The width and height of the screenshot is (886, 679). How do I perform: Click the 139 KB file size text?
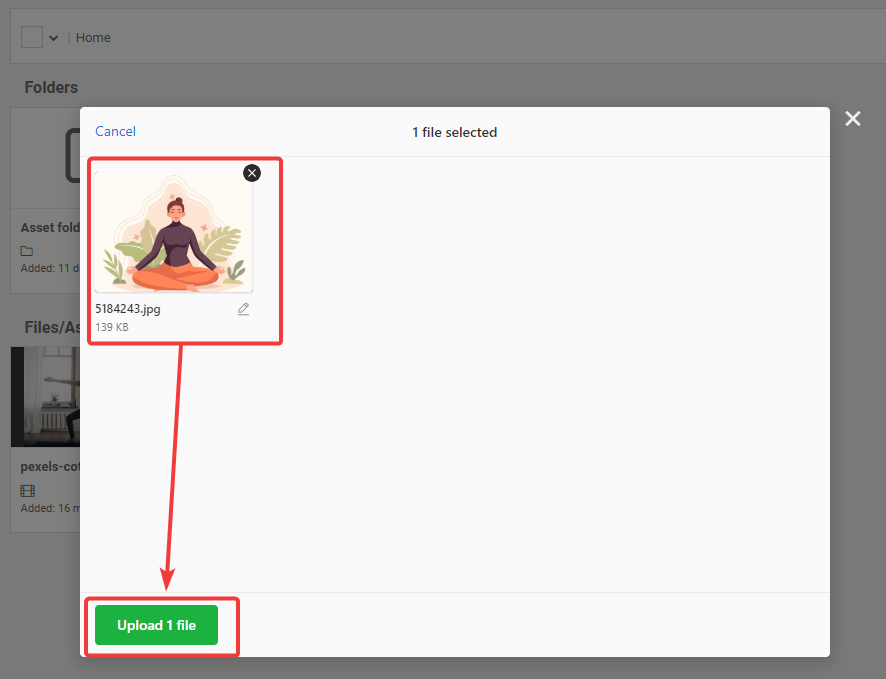pyautogui.click(x=112, y=327)
